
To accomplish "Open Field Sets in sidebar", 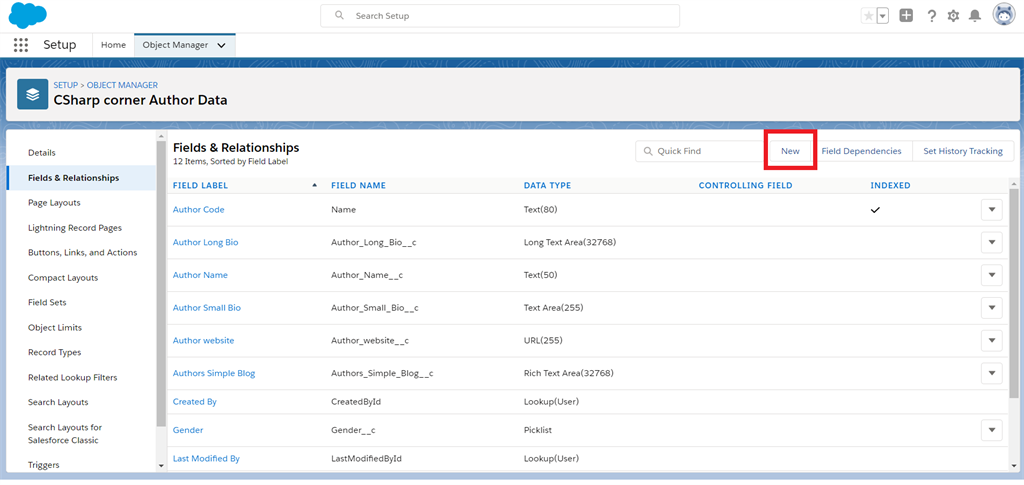I will 47,302.
